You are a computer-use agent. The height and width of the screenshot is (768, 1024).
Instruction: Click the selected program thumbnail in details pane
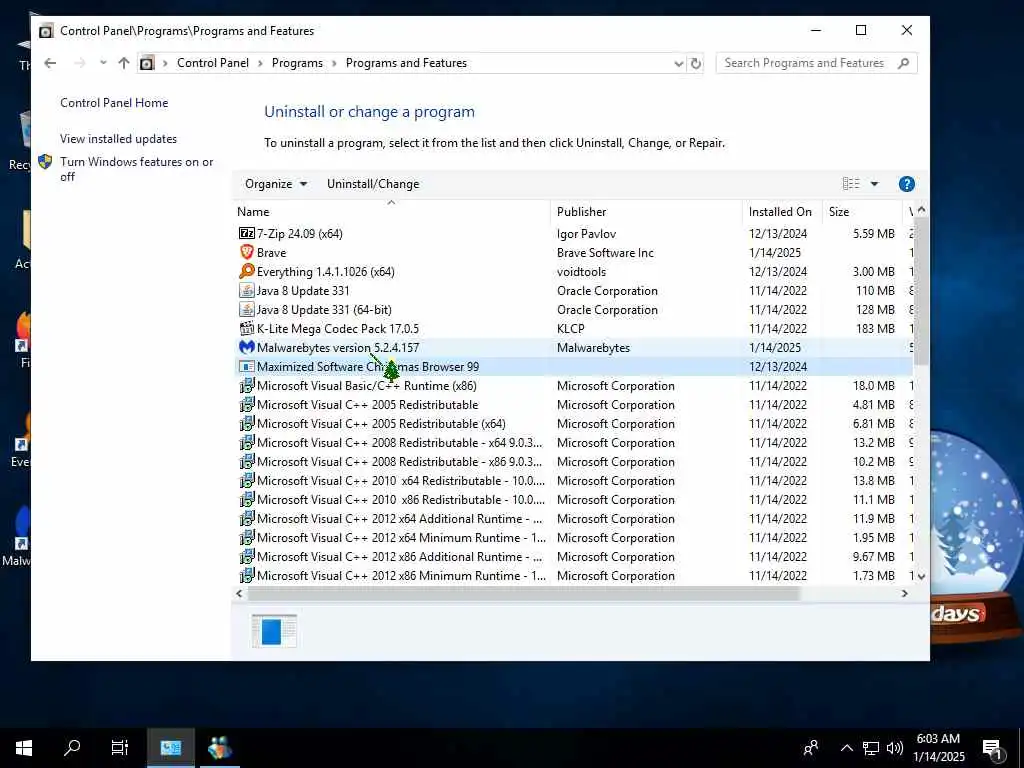(x=274, y=631)
